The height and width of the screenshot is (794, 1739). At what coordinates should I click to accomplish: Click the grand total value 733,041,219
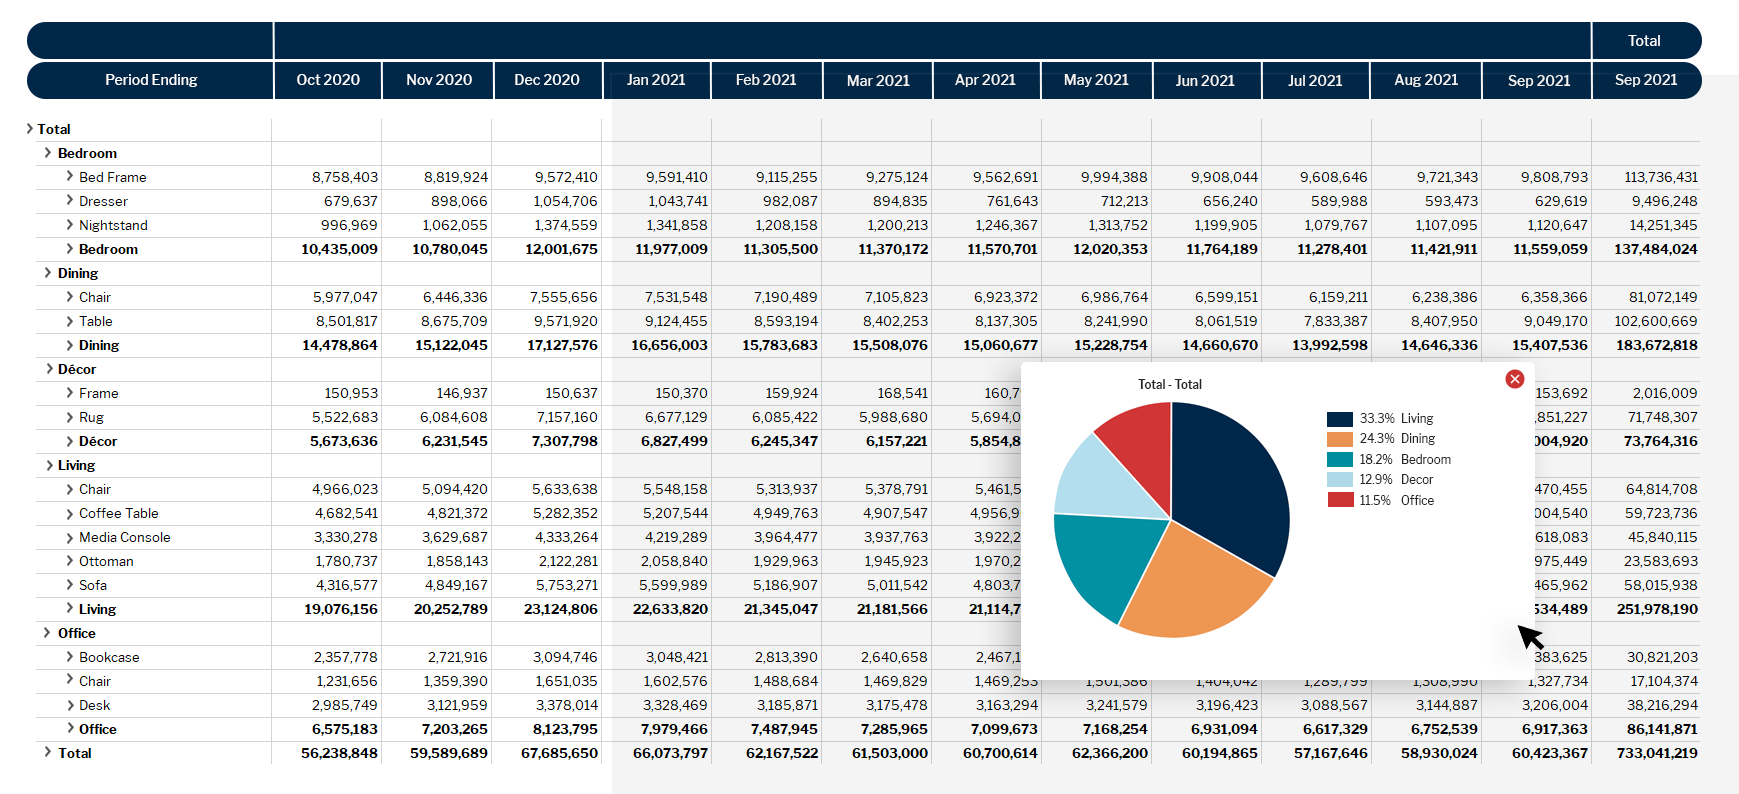1656,753
